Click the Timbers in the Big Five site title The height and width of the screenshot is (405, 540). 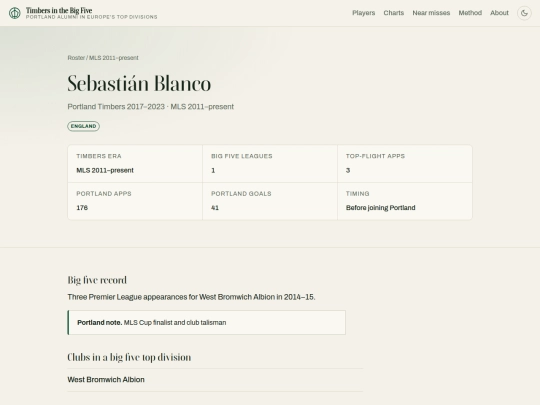tap(59, 10)
